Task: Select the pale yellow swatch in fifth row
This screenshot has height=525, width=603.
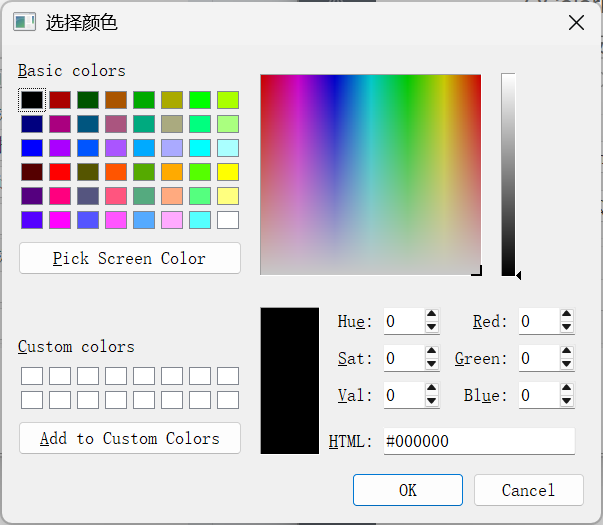Action: point(228,196)
